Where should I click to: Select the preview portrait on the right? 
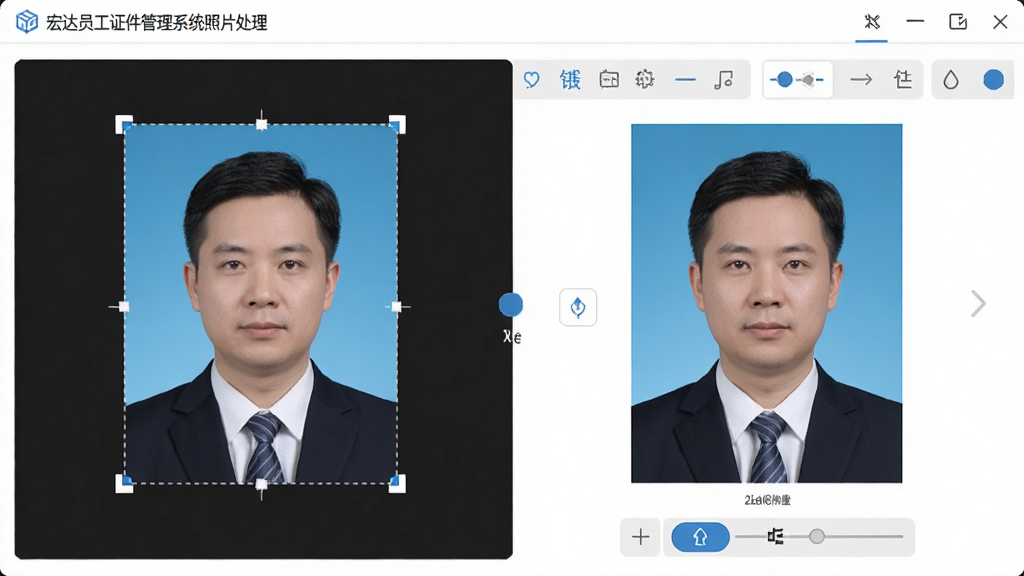click(767, 304)
